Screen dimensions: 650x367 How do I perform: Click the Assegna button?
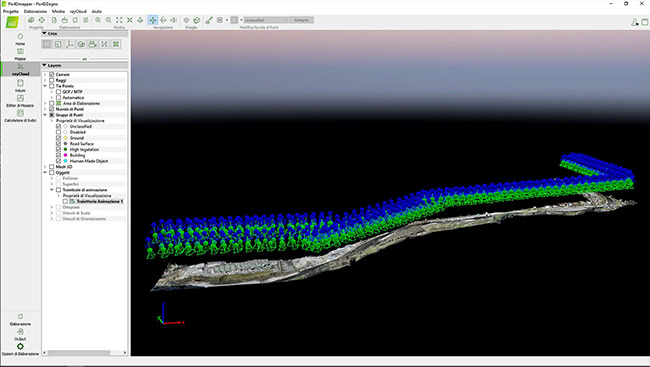coord(301,20)
